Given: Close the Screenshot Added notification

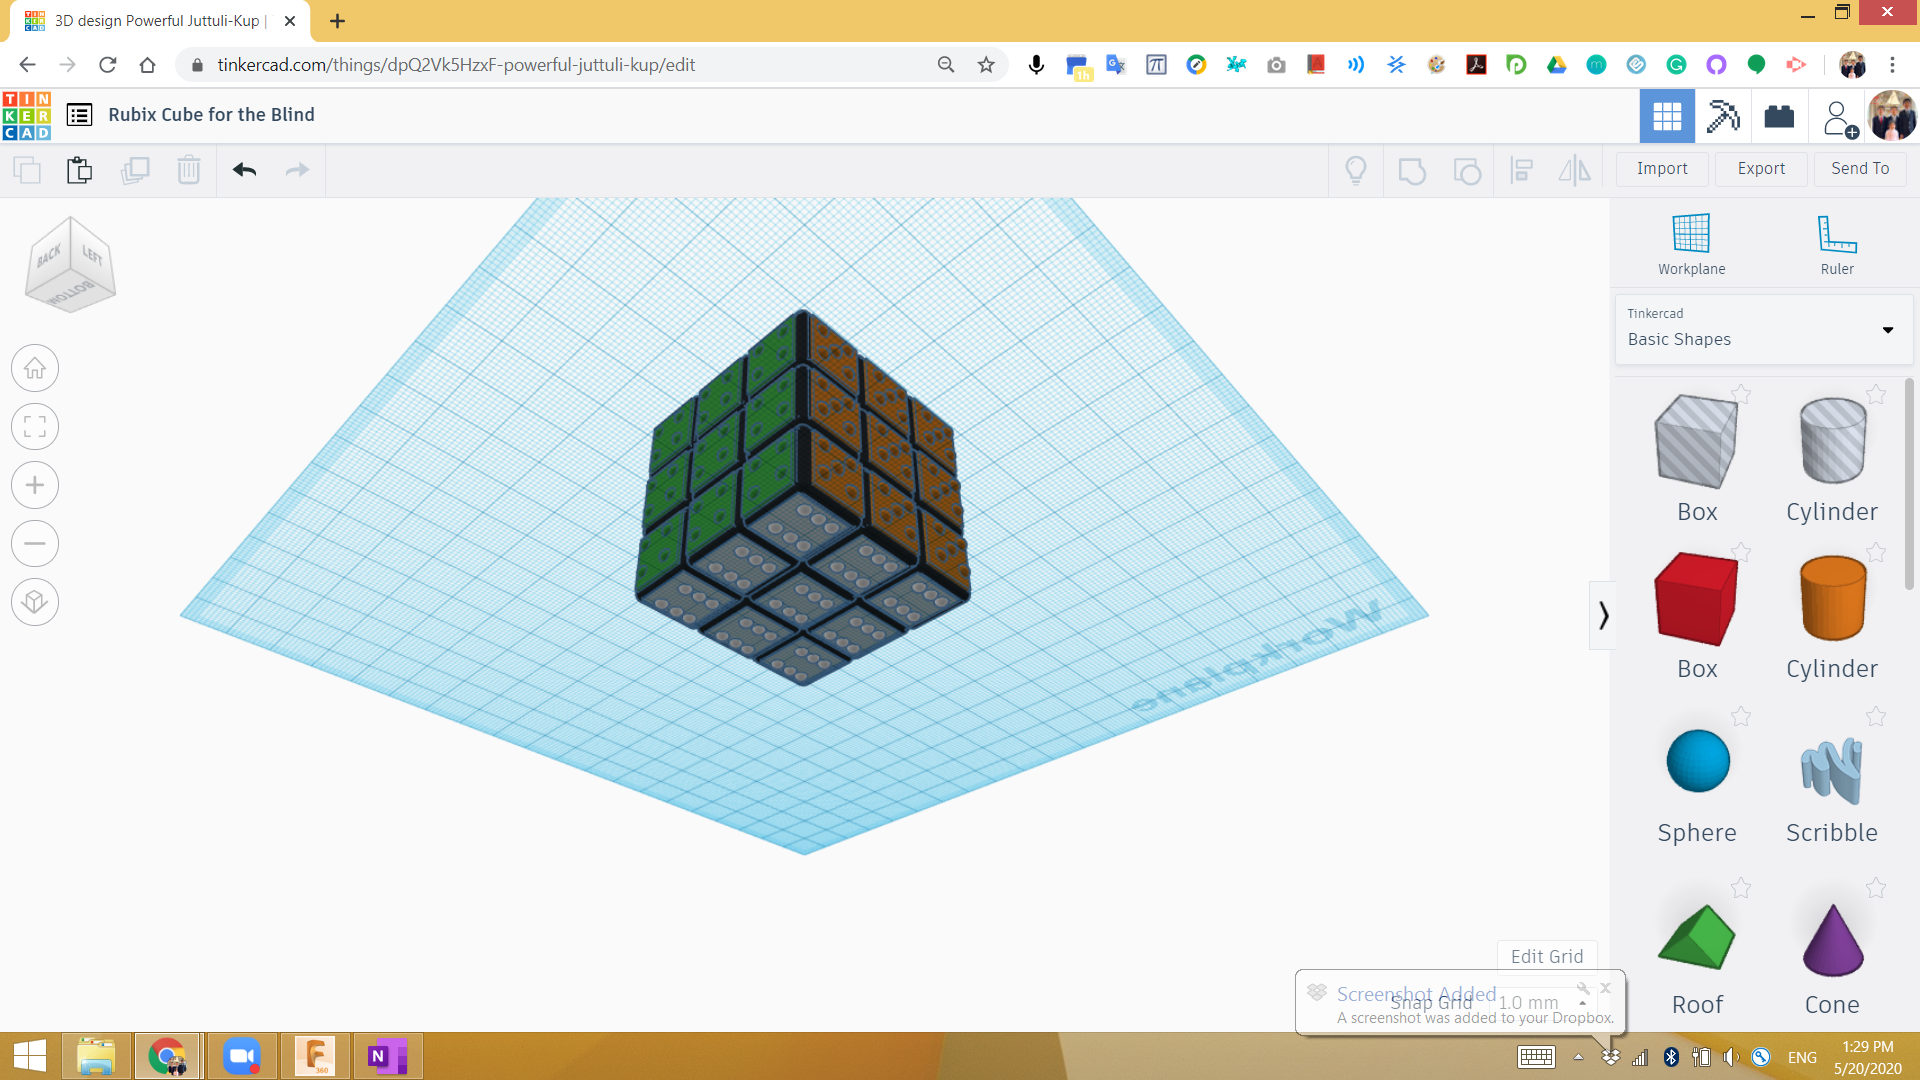Looking at the screenshot, I should click(1605, 988).
